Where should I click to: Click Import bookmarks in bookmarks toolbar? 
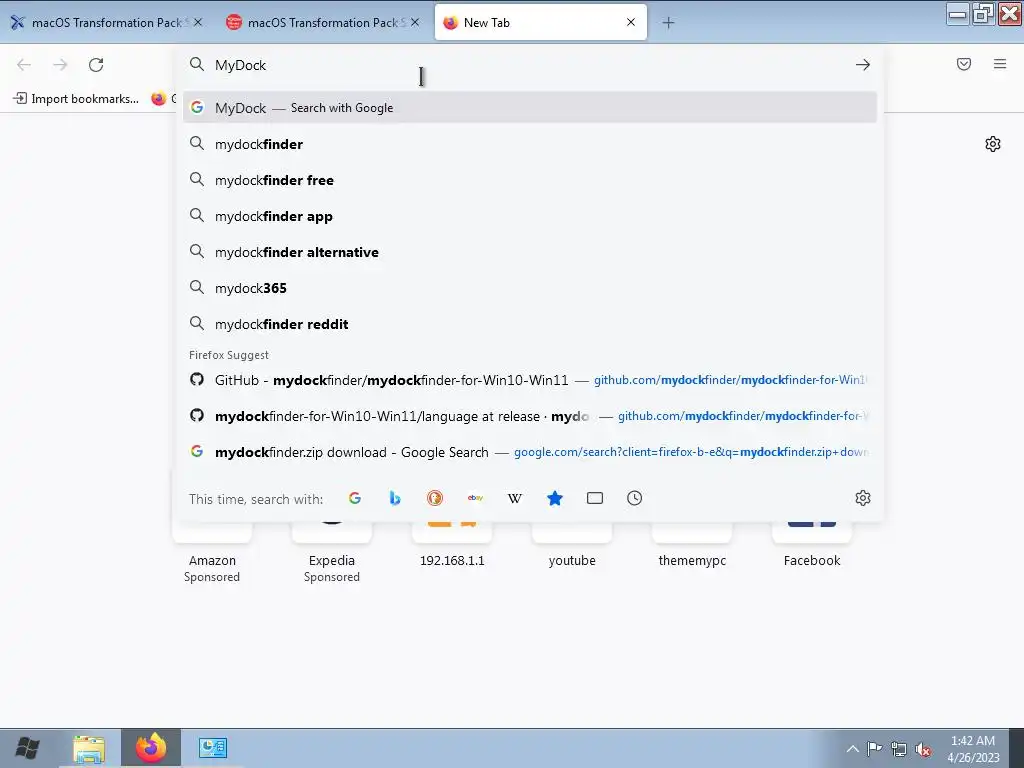click(76, 99)
